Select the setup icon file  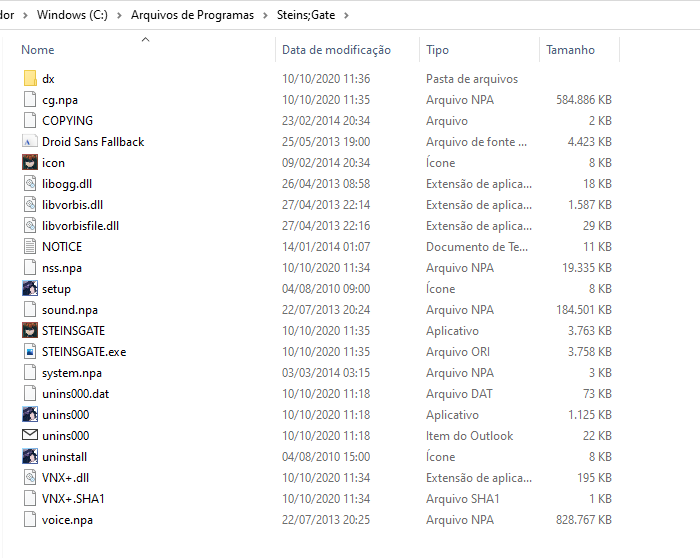point(30,289)
